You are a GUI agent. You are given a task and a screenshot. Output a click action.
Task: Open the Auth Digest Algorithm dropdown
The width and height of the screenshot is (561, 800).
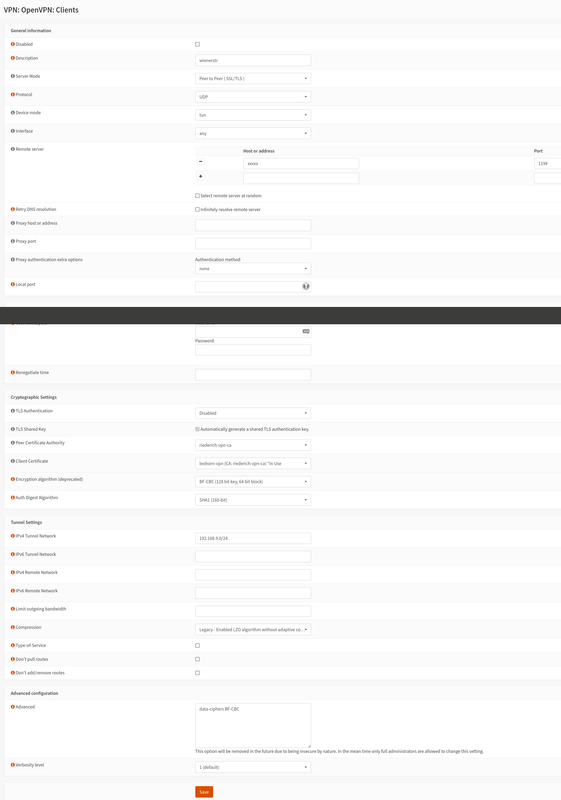[253, 500]
